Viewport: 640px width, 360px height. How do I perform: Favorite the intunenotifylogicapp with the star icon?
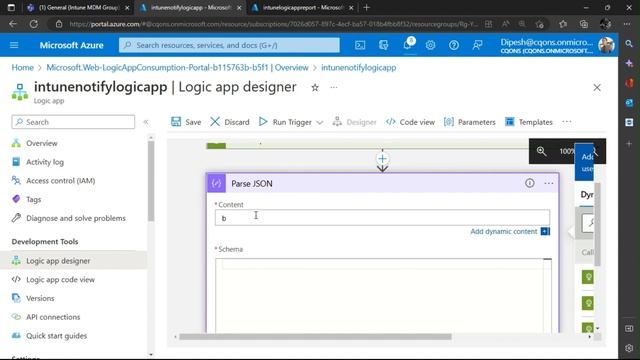point(315,87)
